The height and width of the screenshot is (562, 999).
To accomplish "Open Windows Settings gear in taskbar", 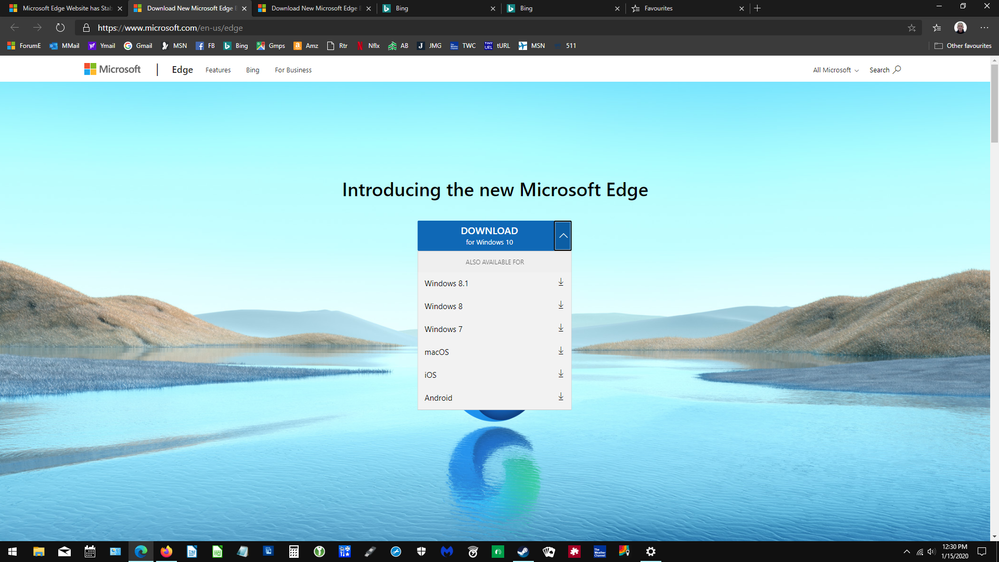I will coord(650,551).
